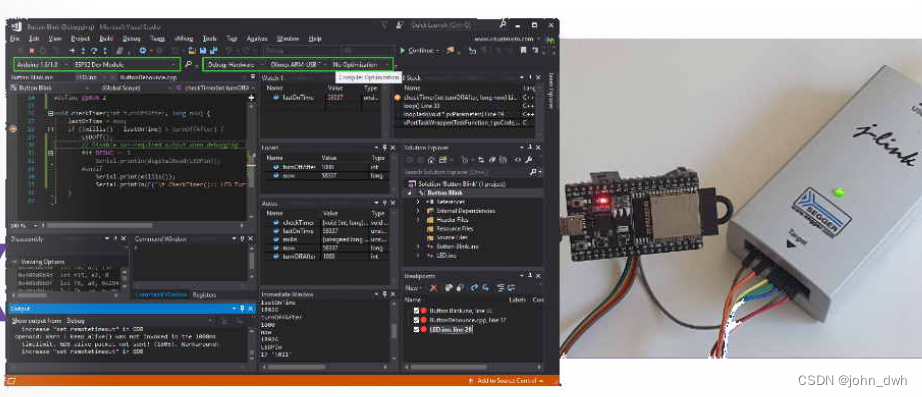
Task: Click the blue Save icon in toolbar
Action: [202, 51]
